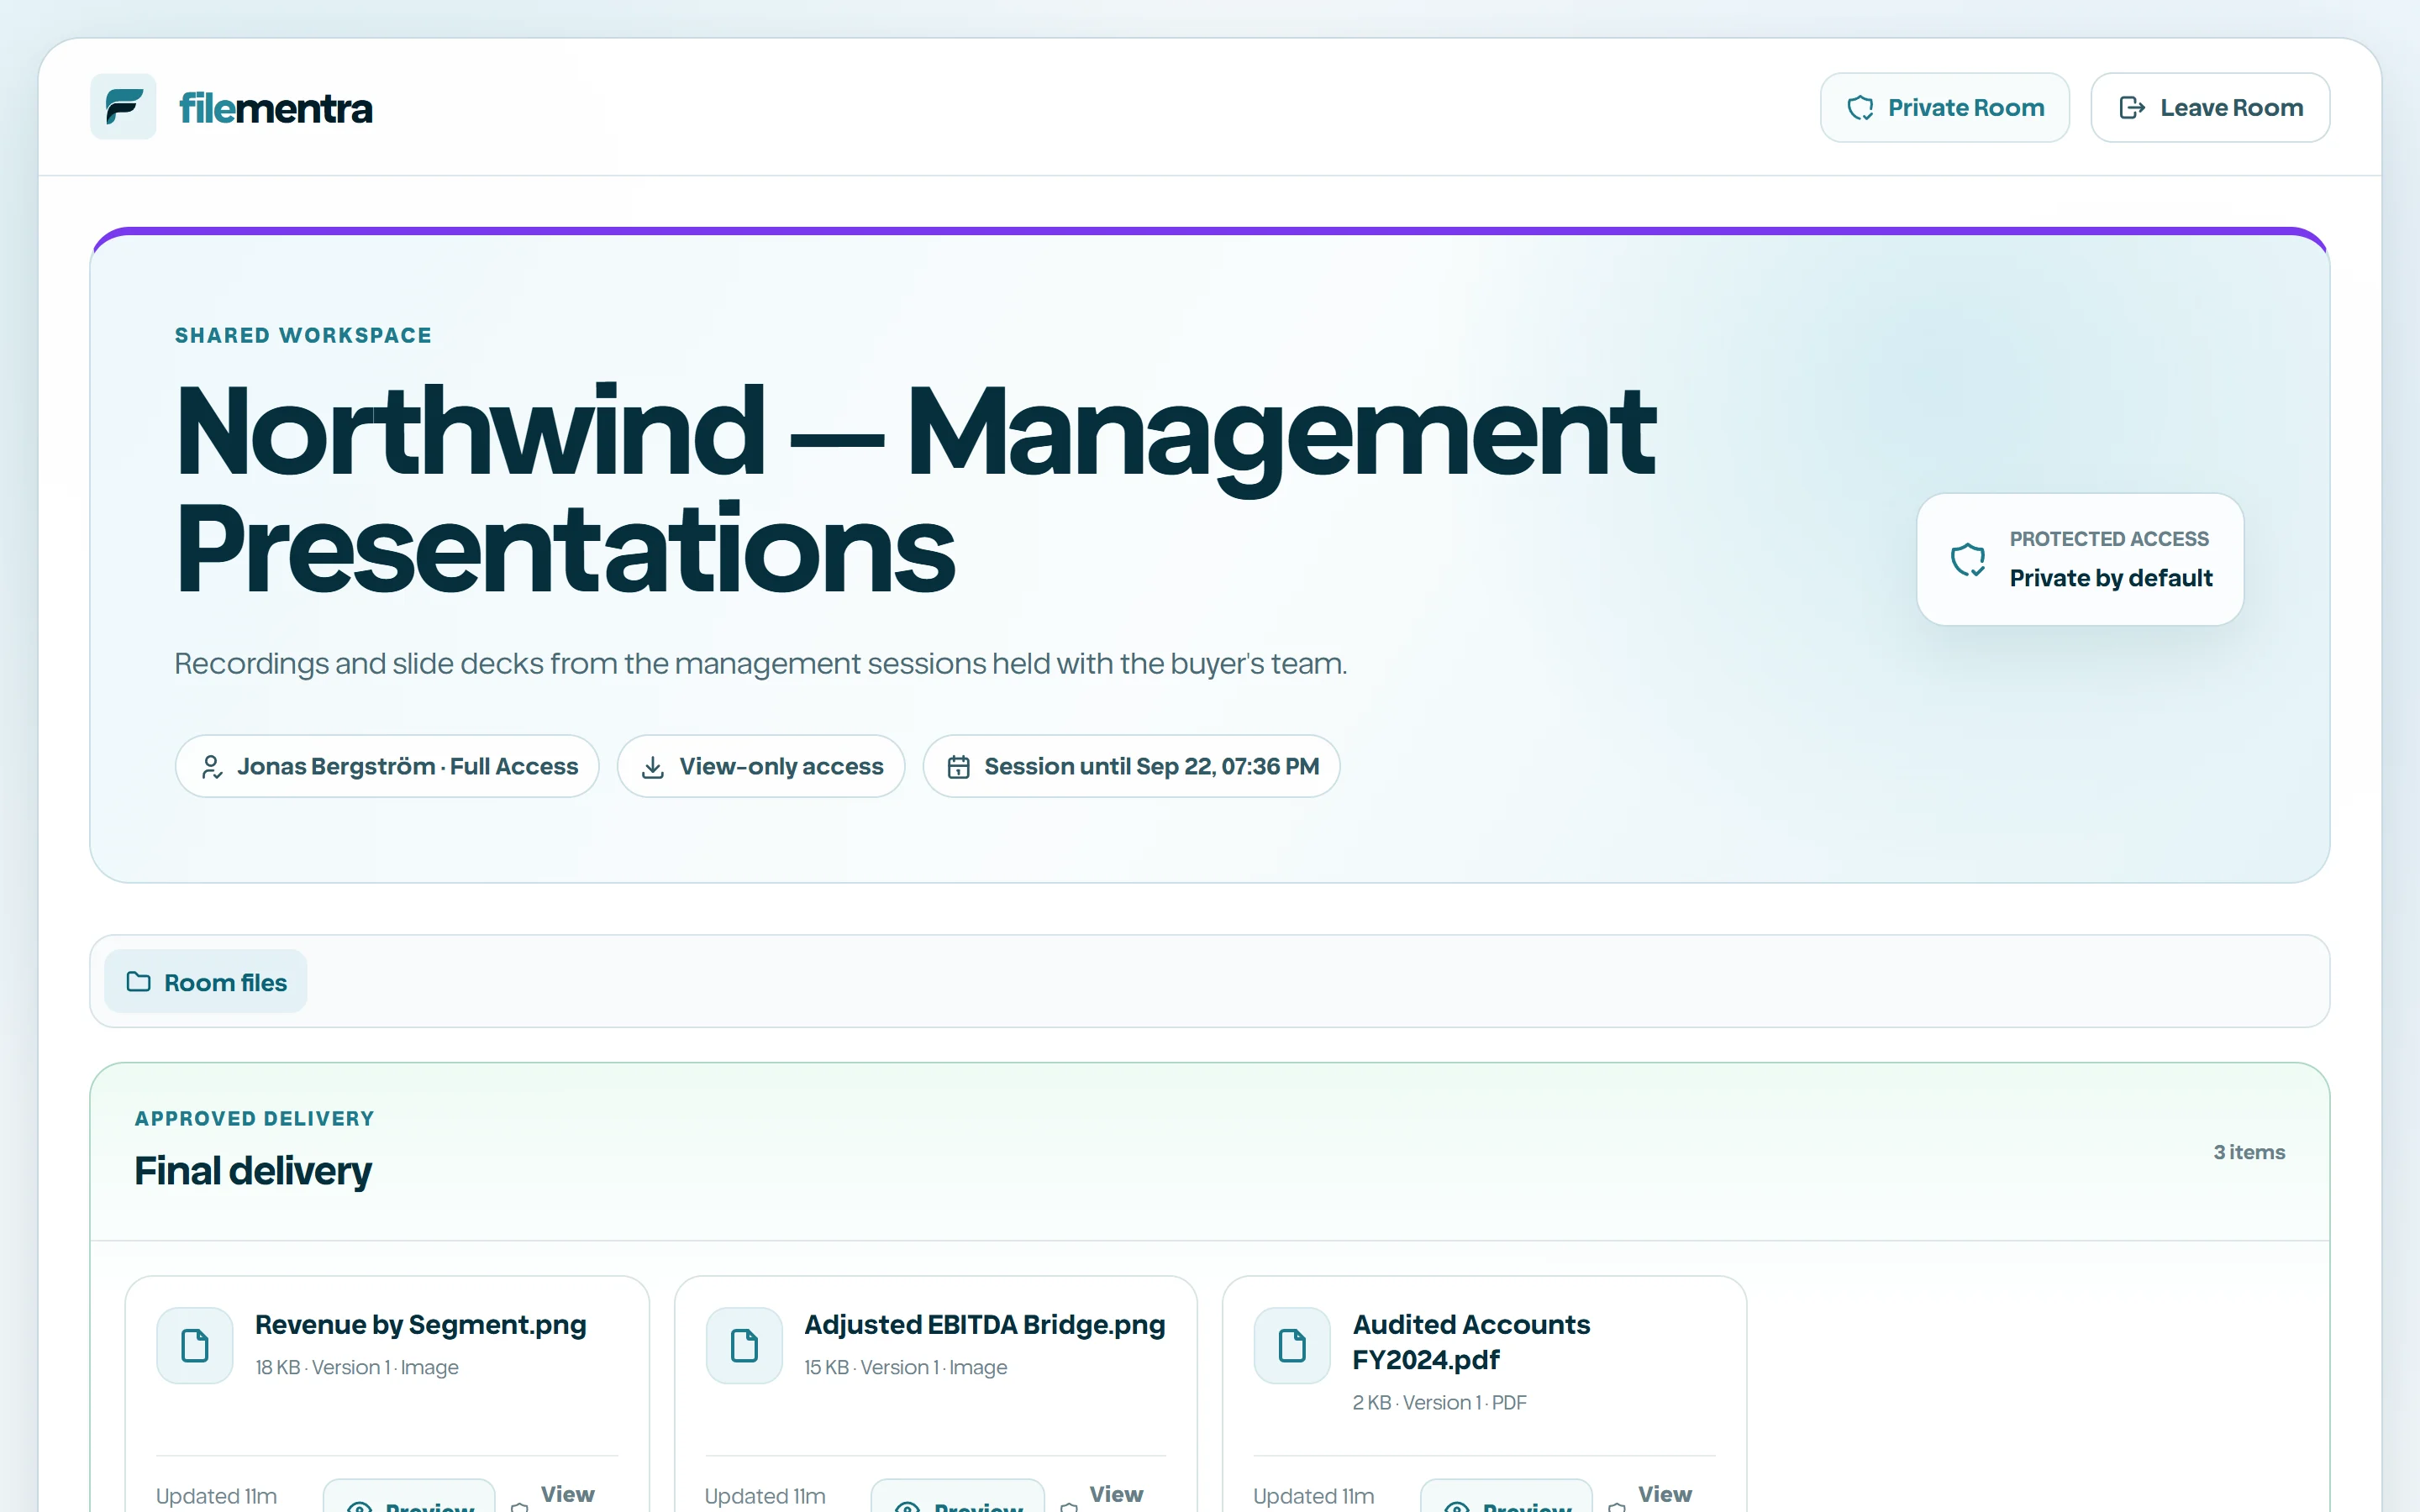Click the Final delivery heading

253,1171
